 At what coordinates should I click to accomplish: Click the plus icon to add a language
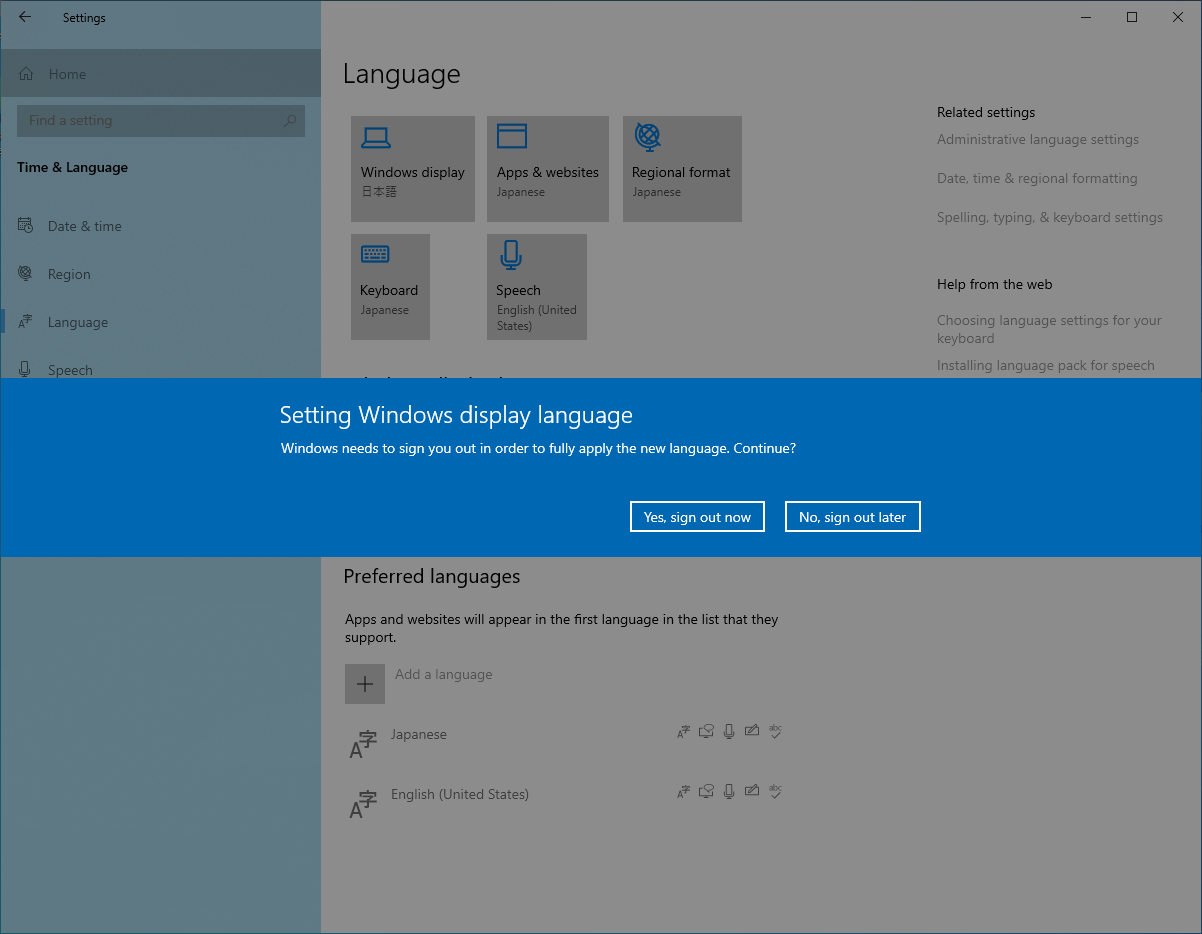pos(364,684)
